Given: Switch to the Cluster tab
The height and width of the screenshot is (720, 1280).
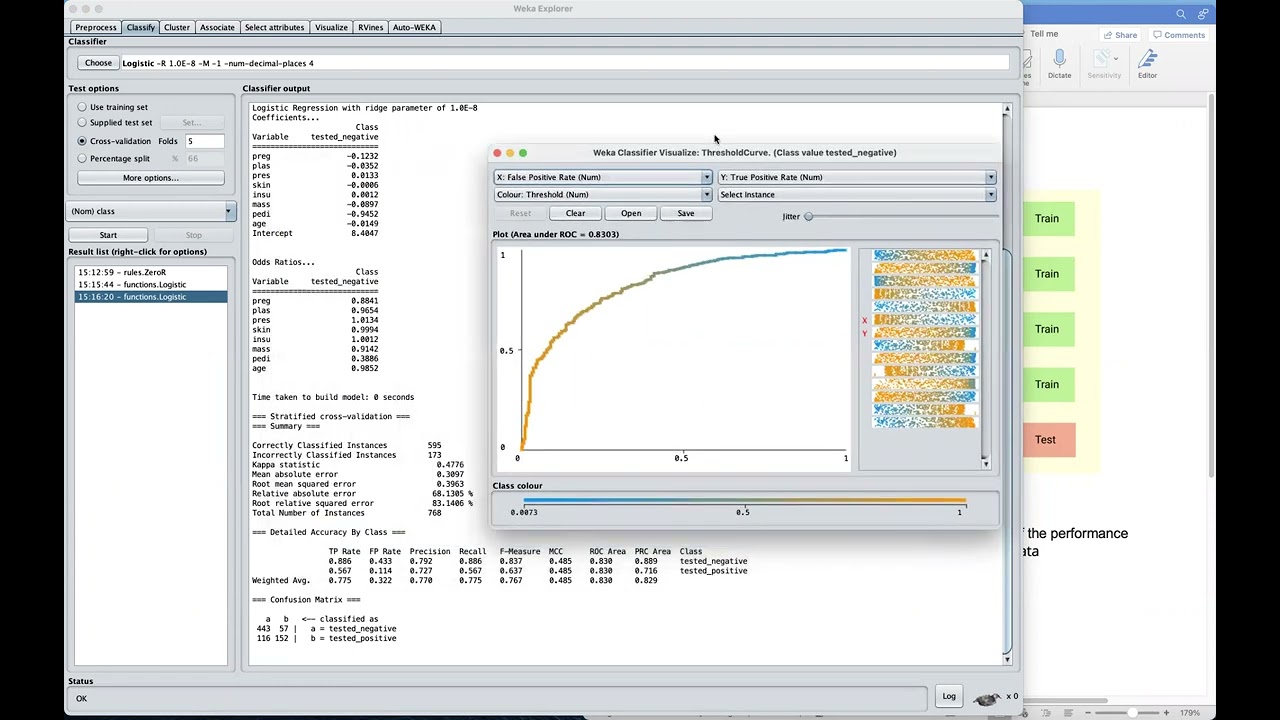Looking at the screenshot, I should 177,27.
